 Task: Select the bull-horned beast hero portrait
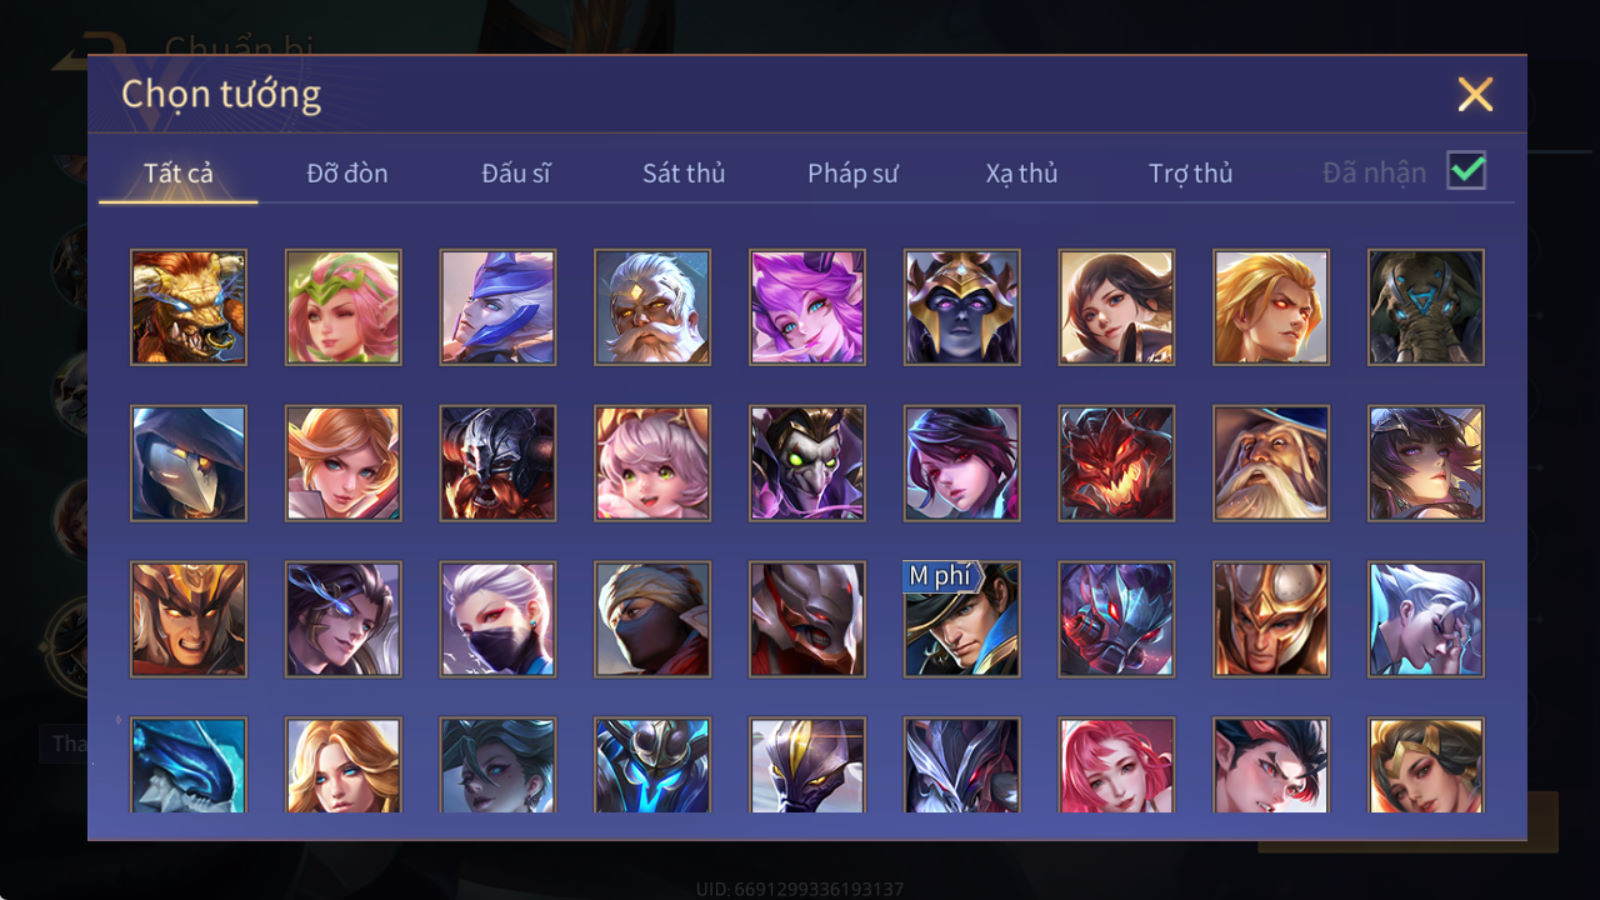coord(189,307)
